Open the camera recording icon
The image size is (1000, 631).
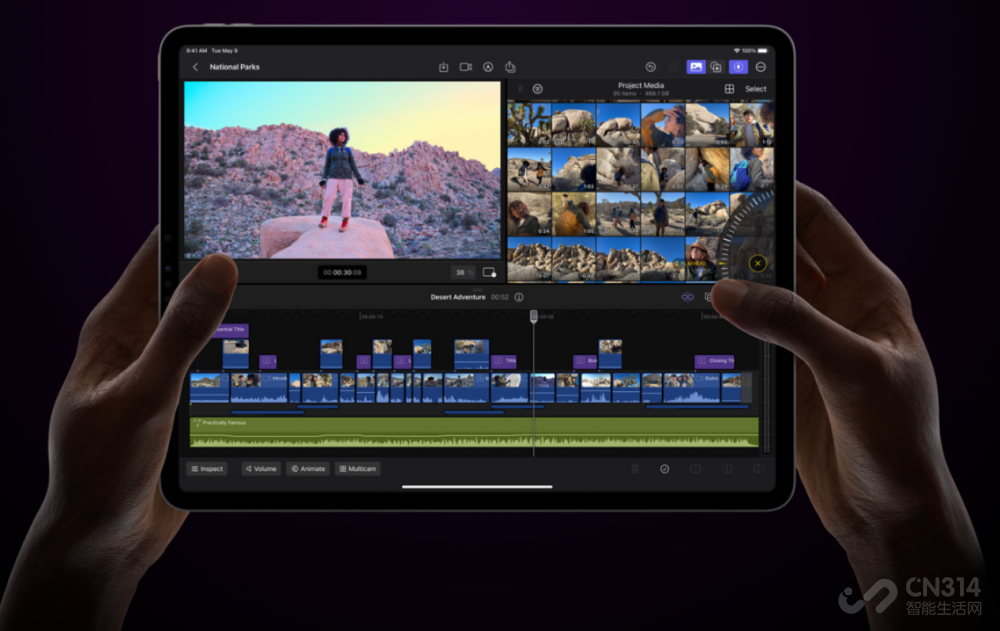click(466, 67)
